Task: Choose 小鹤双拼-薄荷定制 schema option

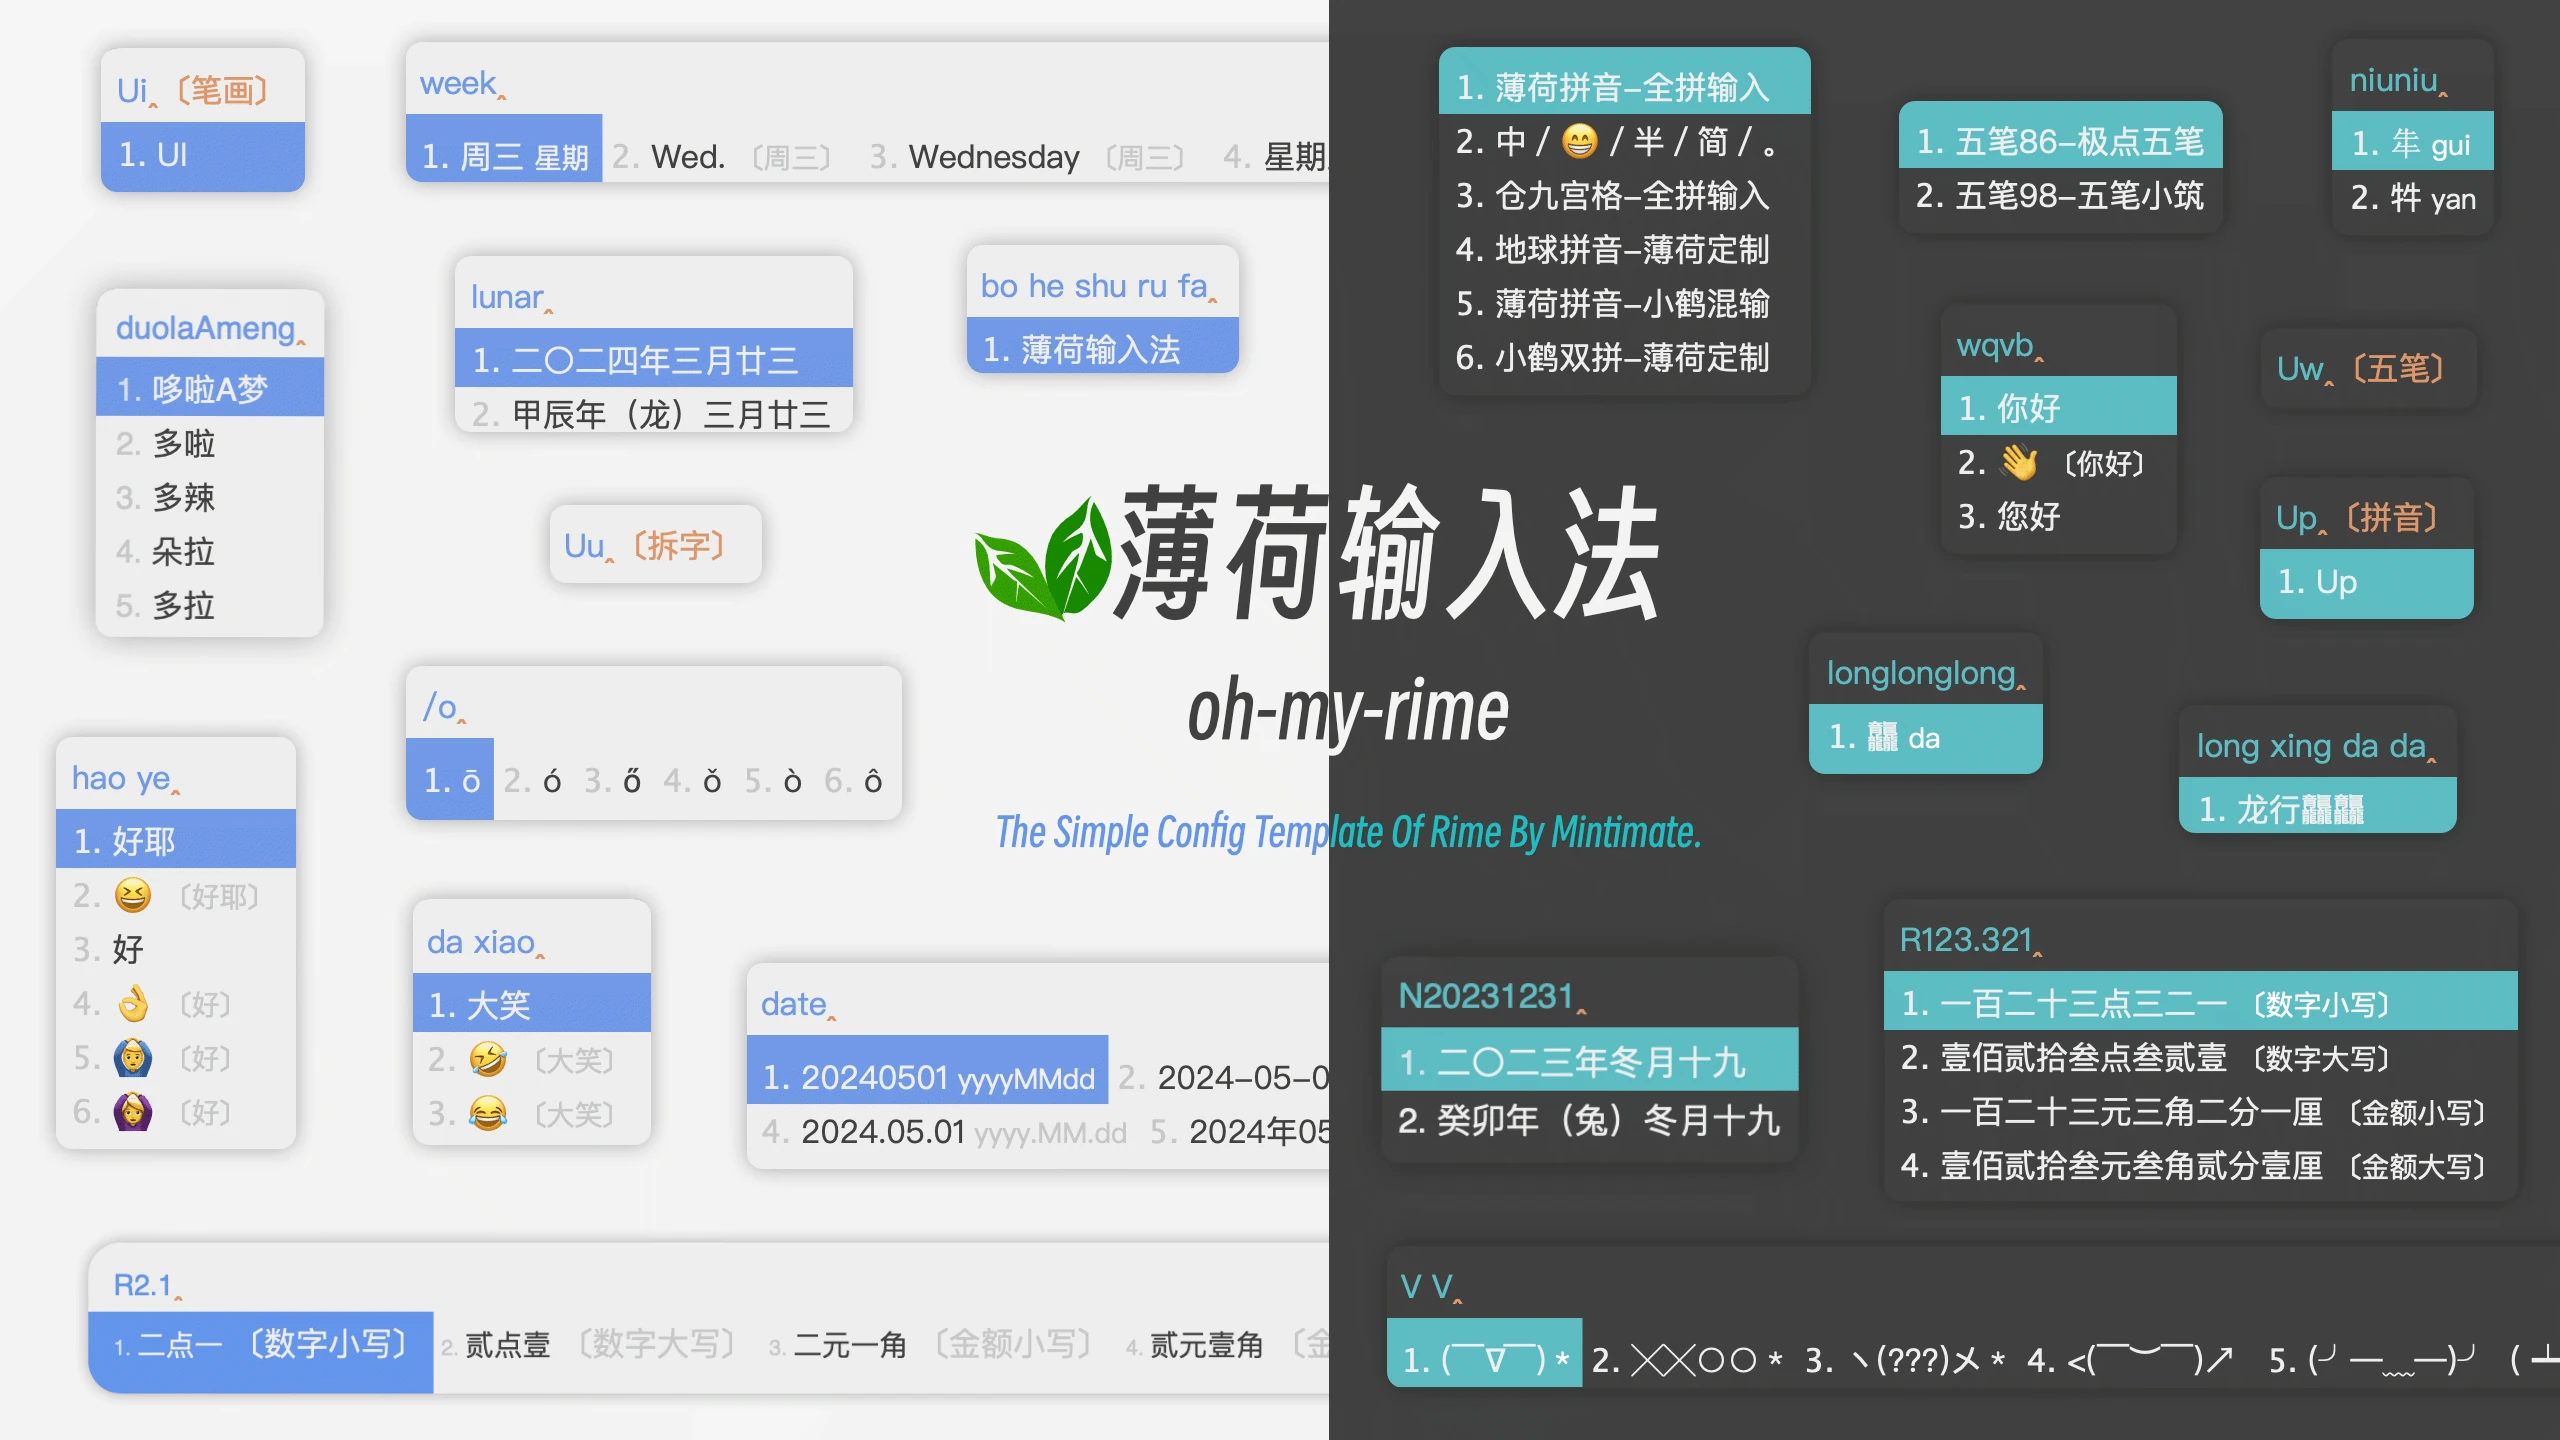Action: click(1612, 357)
